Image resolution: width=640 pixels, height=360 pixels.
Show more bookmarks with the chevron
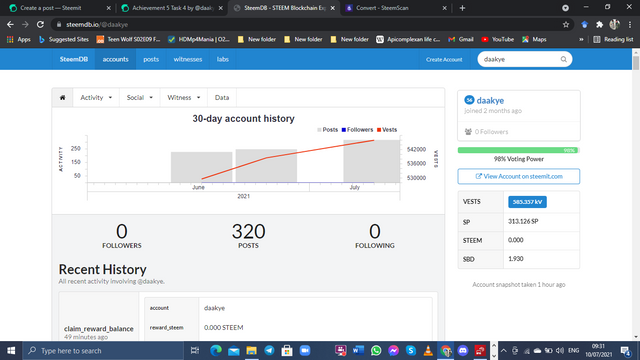[x=581, y=40]
